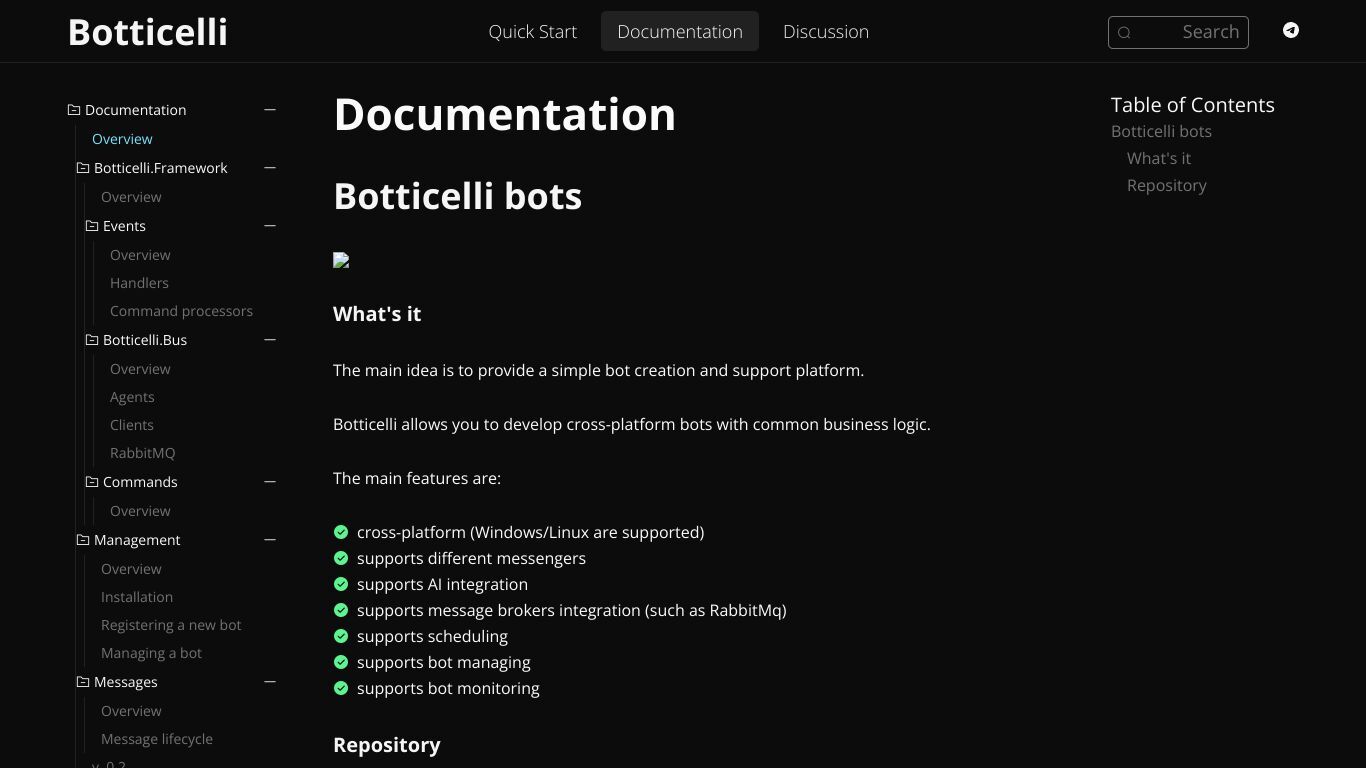The image size is (1366, 768).
Task: Open Managing a bot page
Action: pyautogui.click(x=151, y=653)
